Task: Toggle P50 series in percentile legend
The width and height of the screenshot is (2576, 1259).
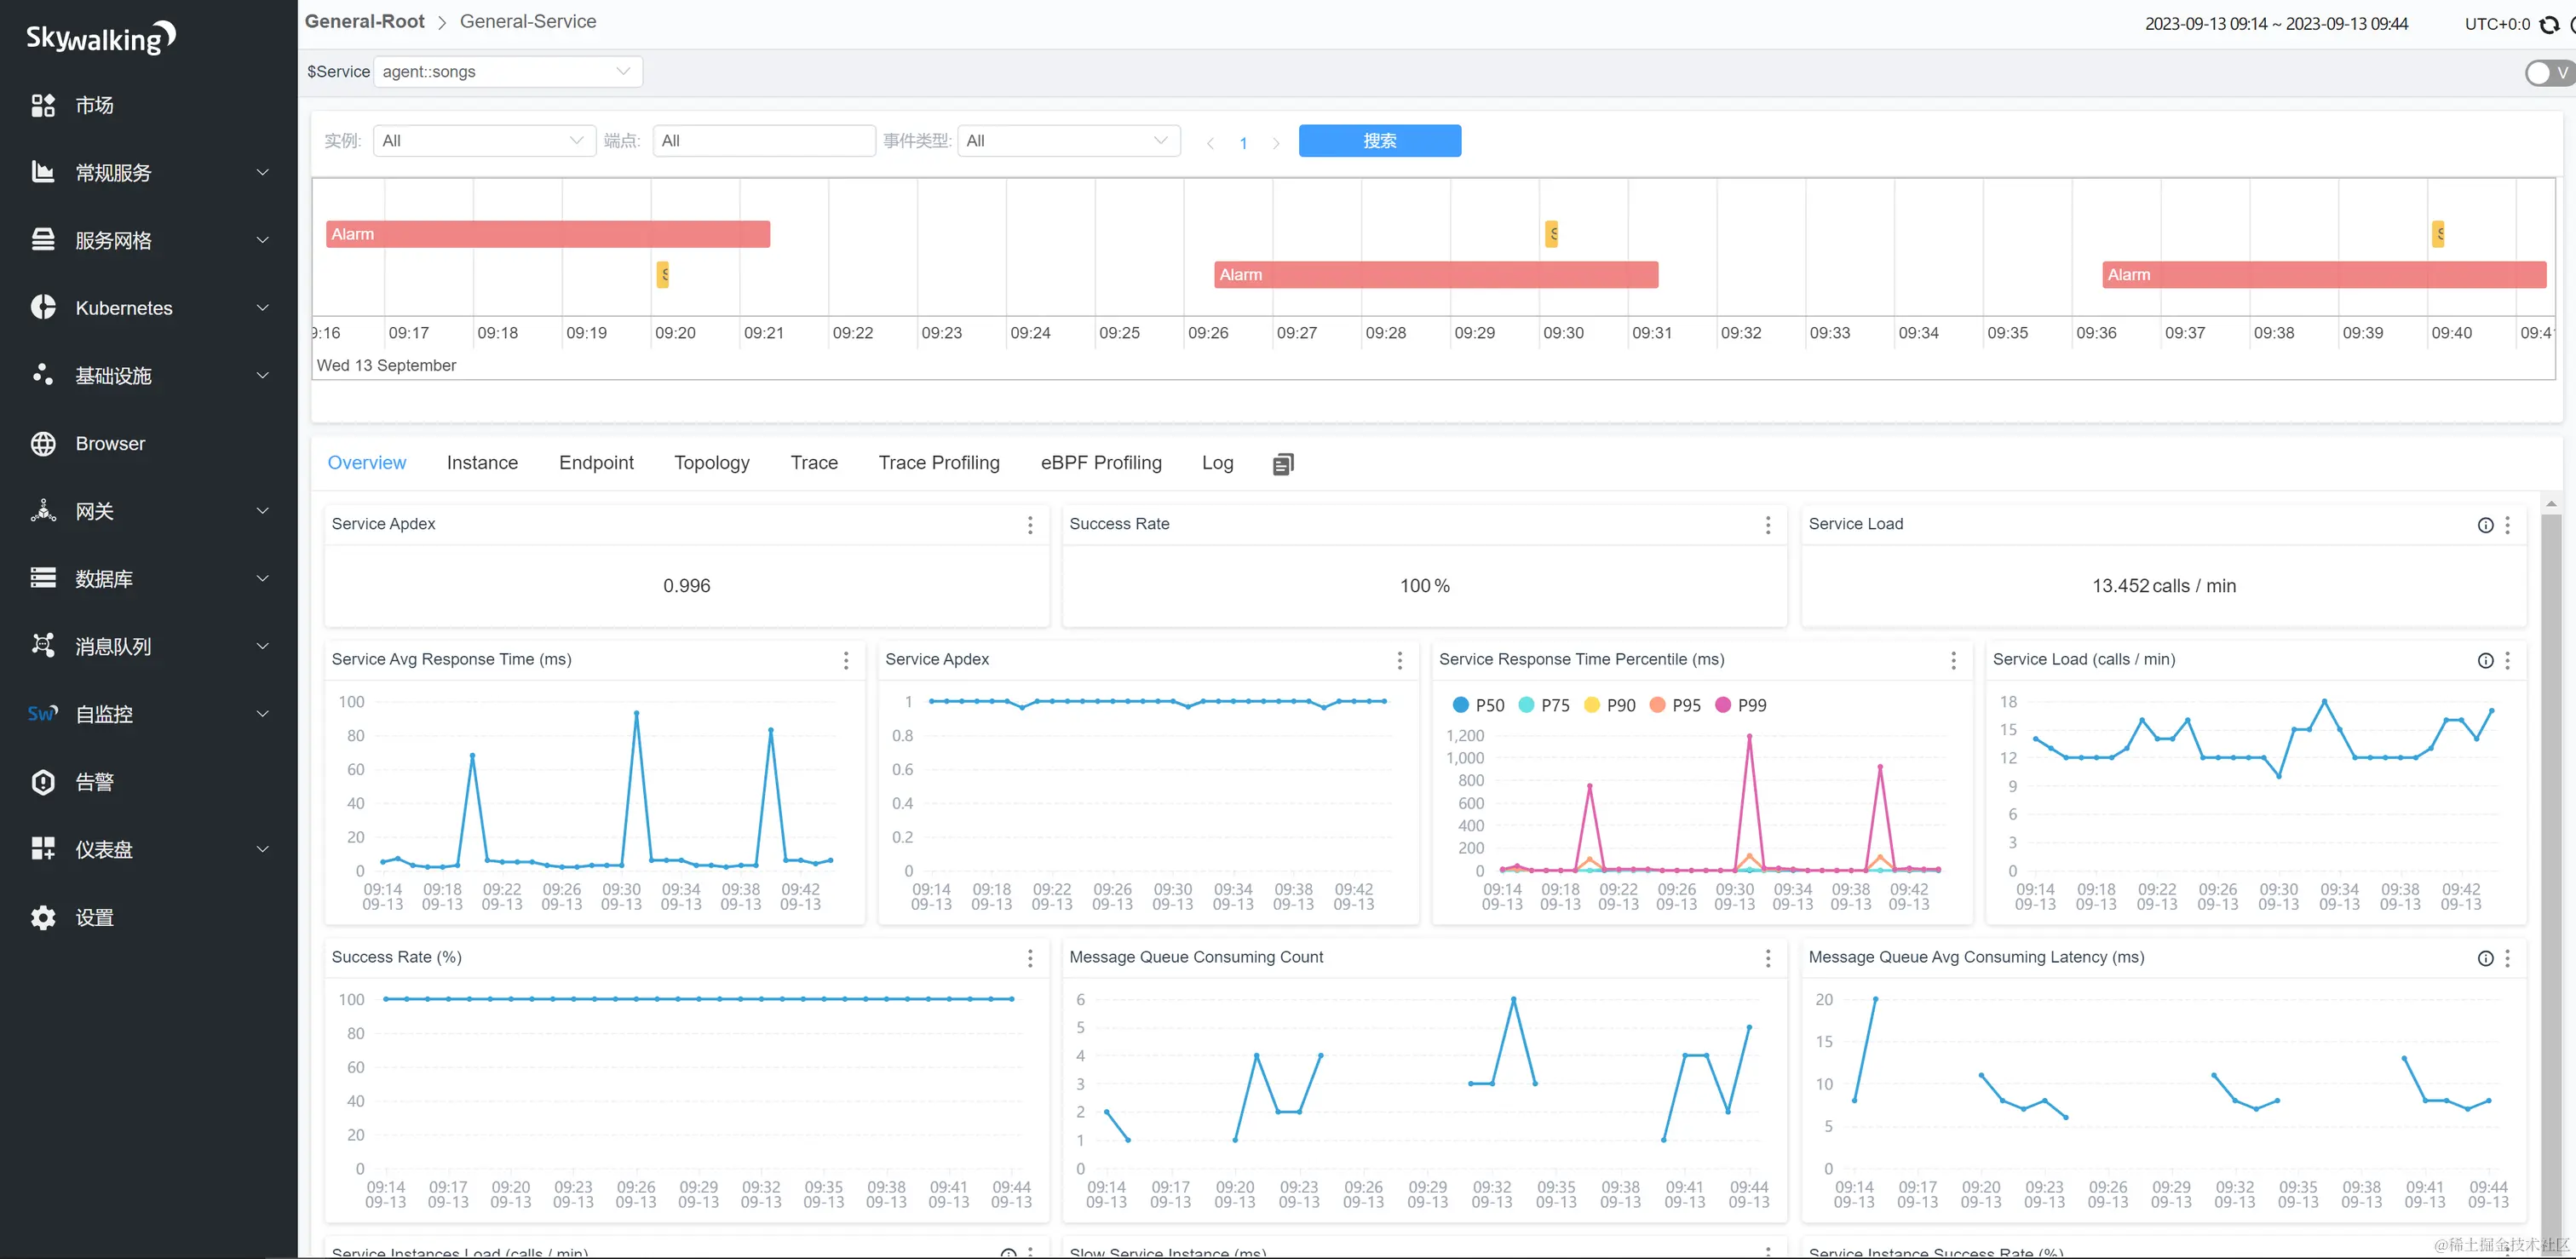Action: coord(1477,705)
